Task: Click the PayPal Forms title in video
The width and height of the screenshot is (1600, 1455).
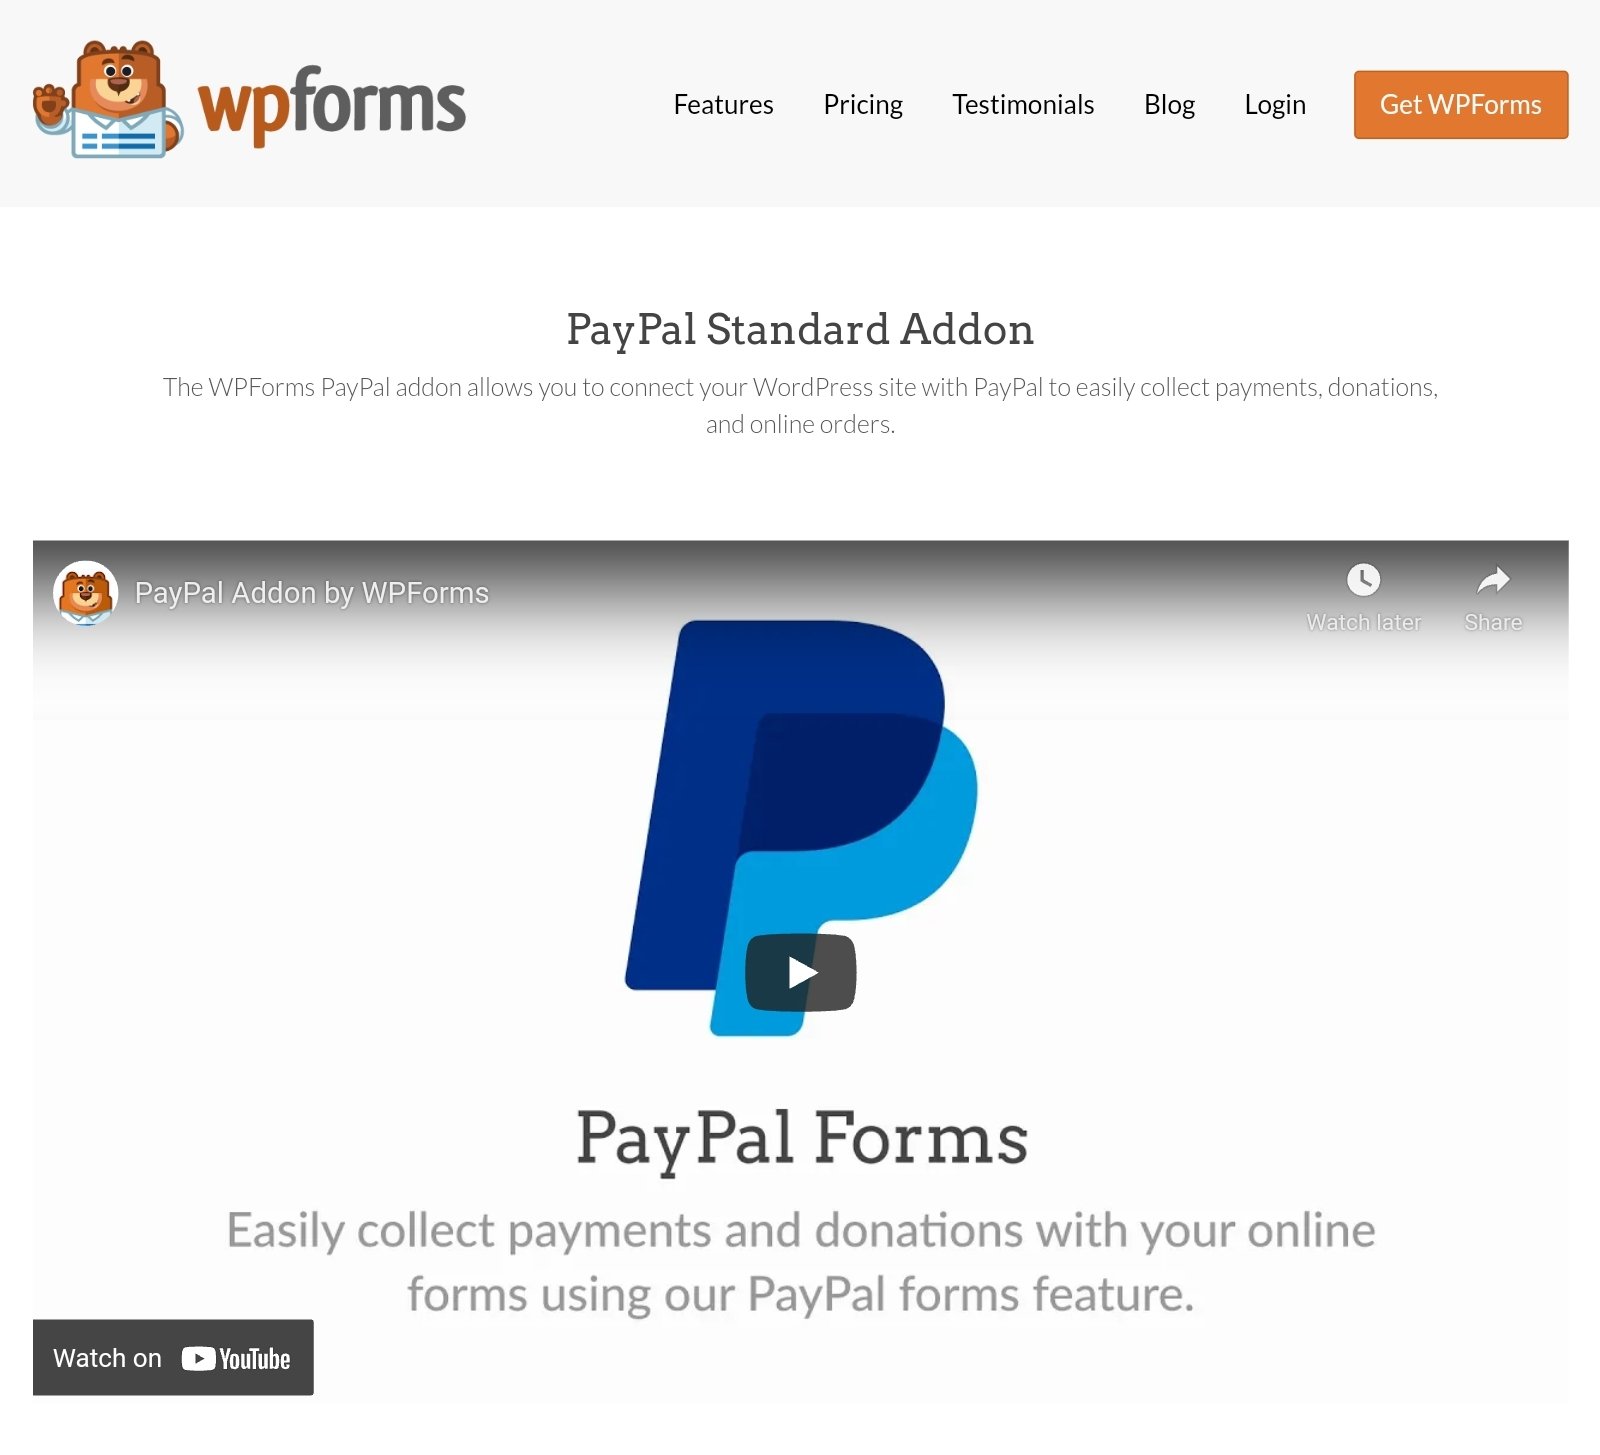Action: [802, 1139]
